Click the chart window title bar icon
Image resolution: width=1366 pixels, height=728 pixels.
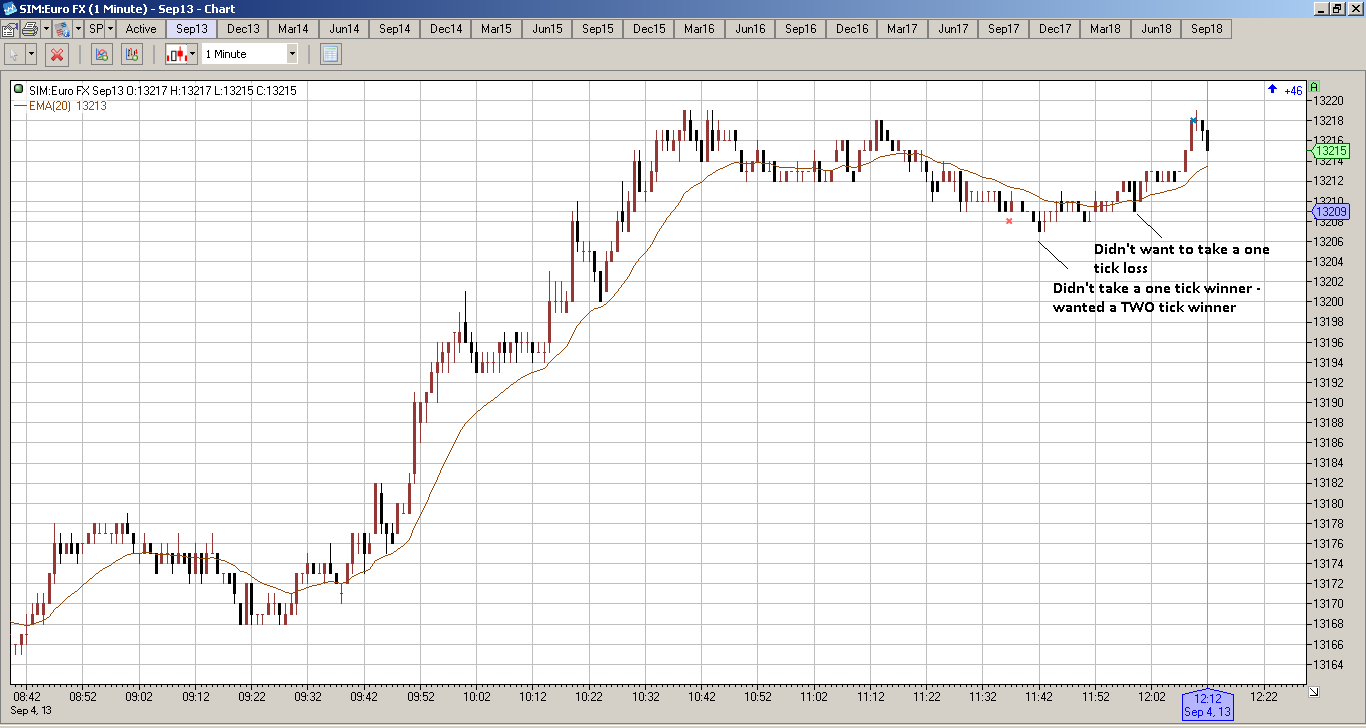[x=10, y=9]
